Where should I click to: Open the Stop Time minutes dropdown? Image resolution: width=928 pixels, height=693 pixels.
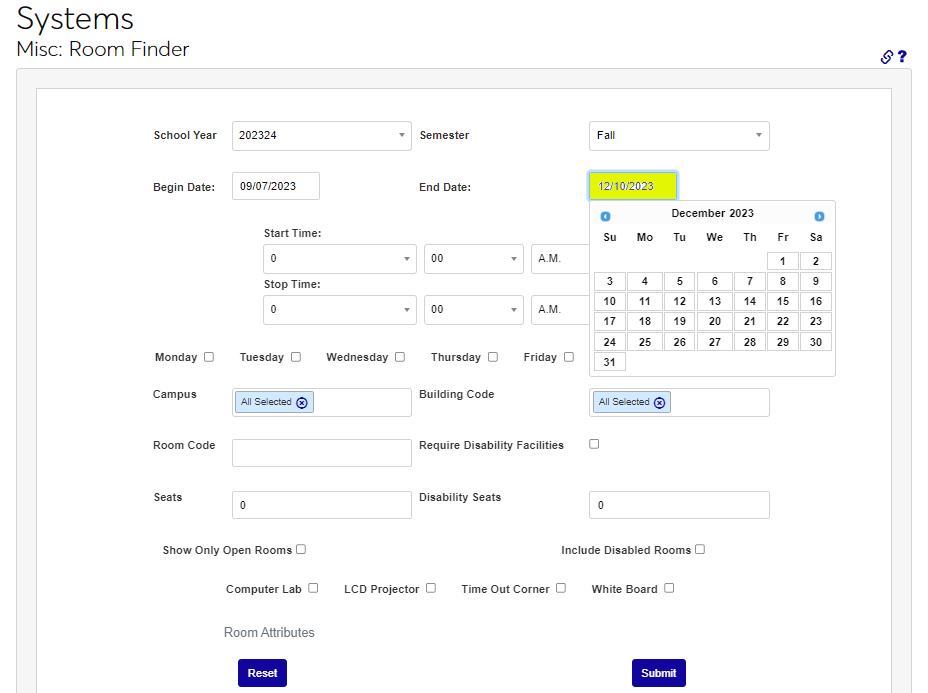pyautogui.click(x=473, y=310)
